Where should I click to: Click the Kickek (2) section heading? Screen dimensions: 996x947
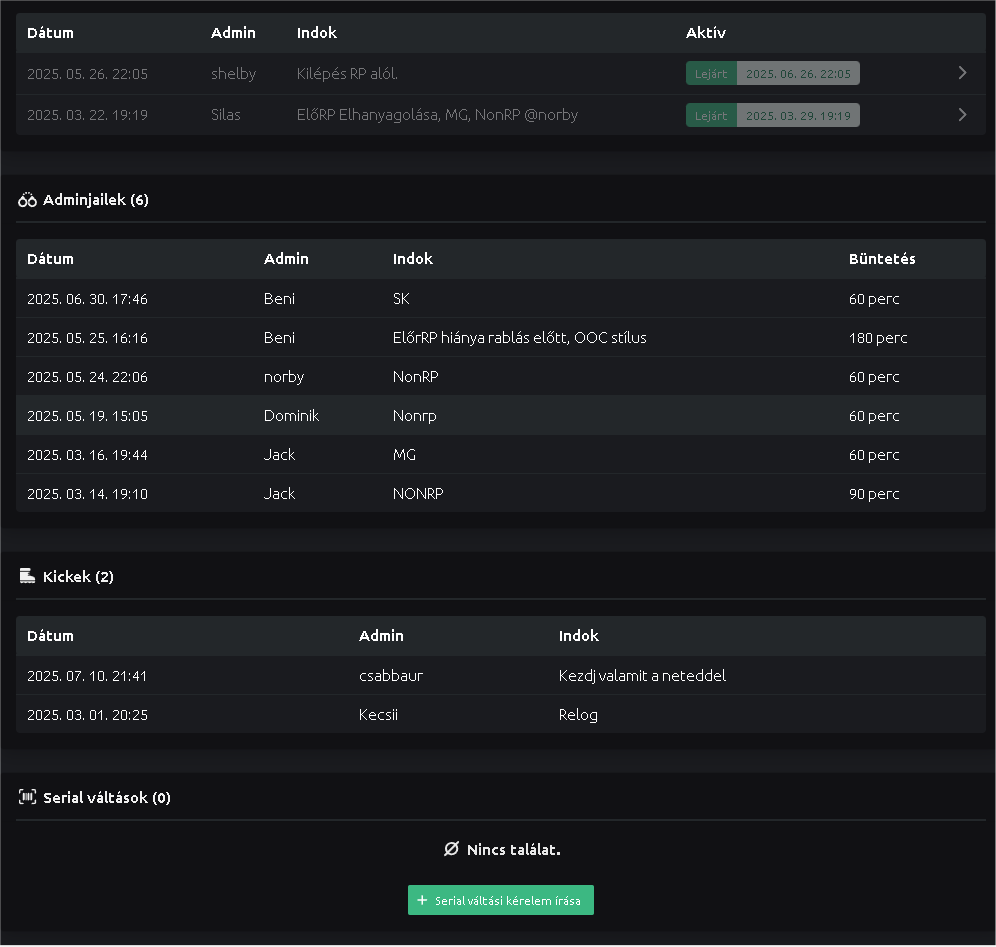(x=78, y=577)
